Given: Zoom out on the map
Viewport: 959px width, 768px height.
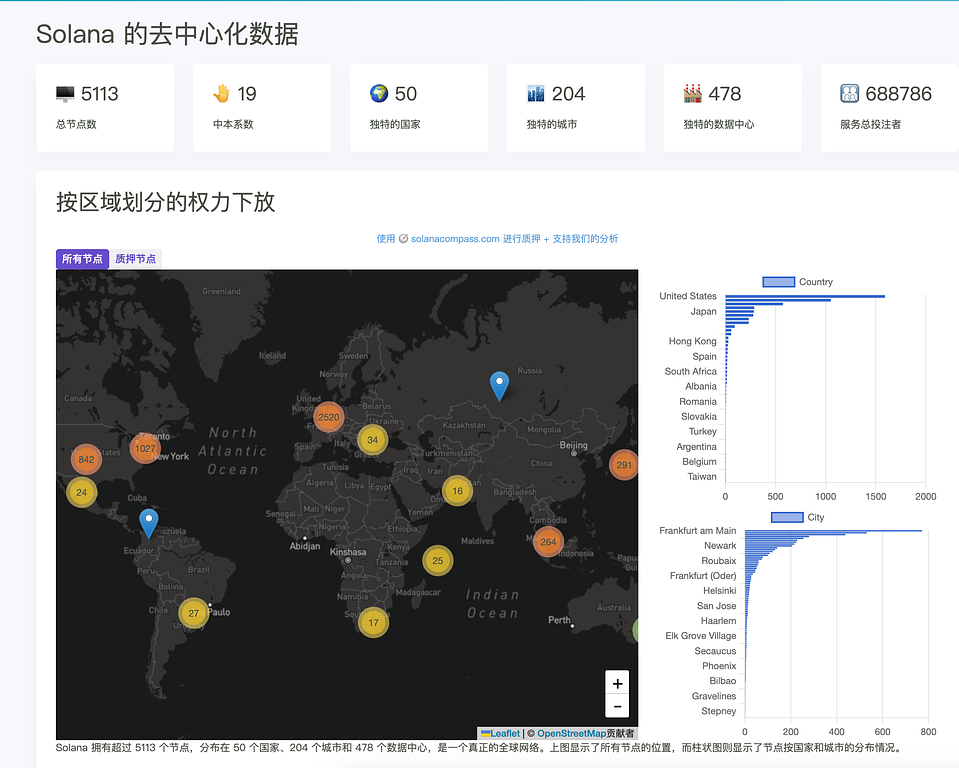Looking at the screenshot, I should pyautogui.click(x=617, y=706).
